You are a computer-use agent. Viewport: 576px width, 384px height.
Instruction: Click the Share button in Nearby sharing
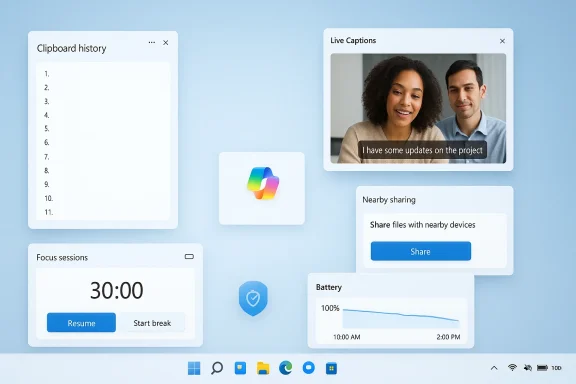[x=421, y=251]
